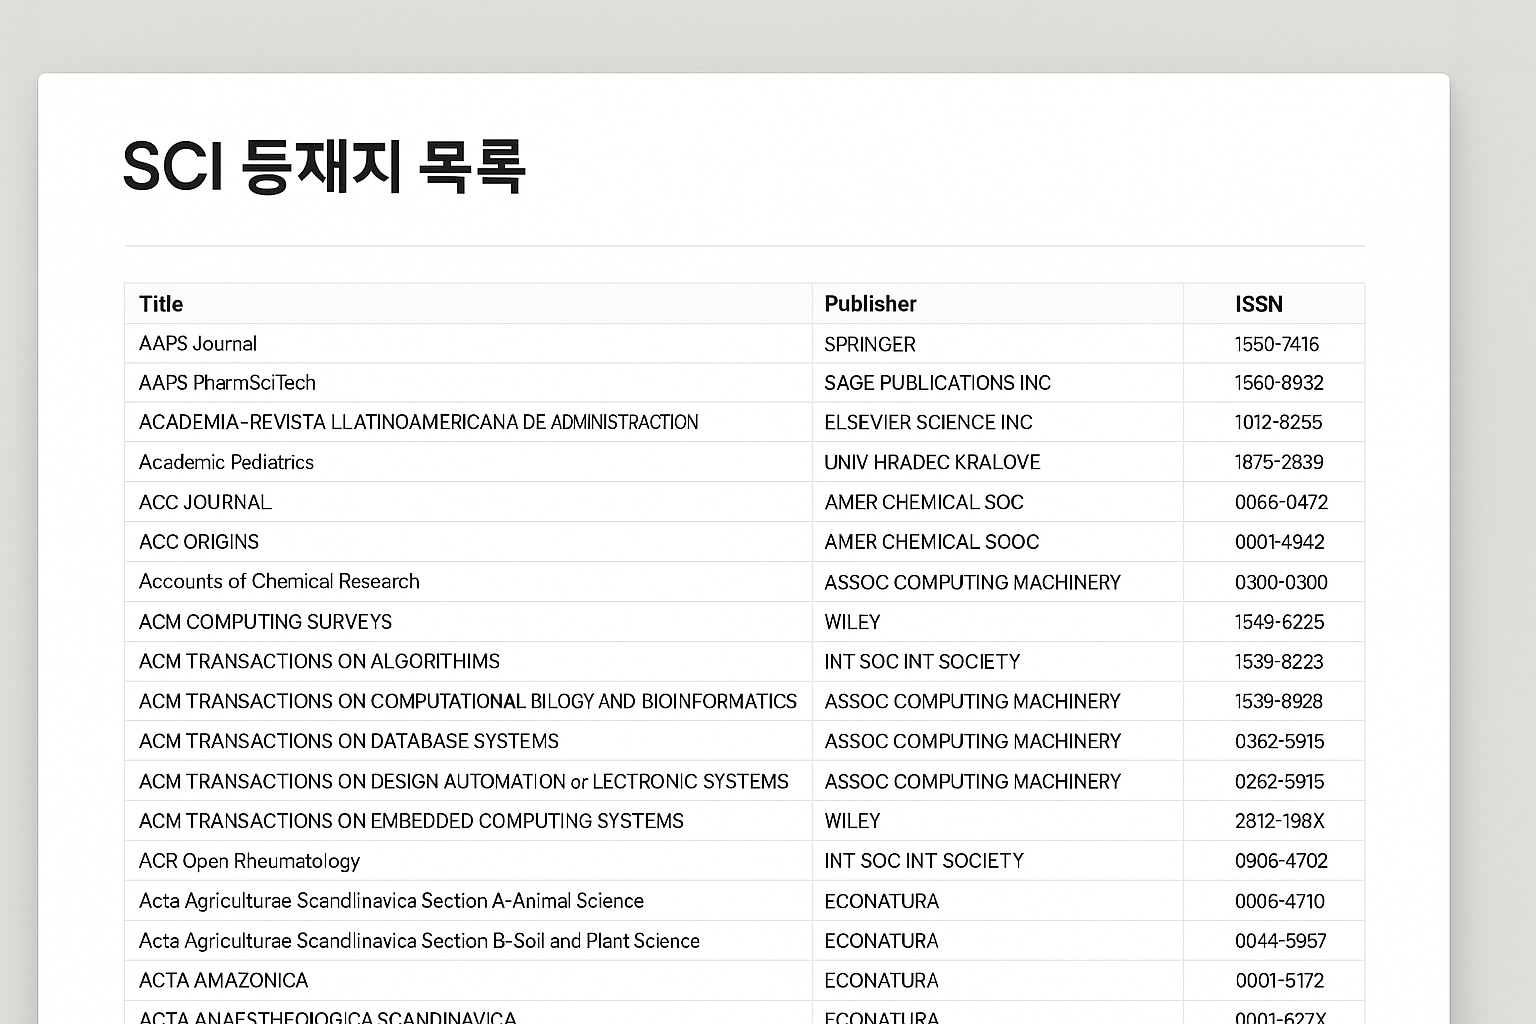The width and height of the screenshot is (1536, 1024).
Task: Click ISSN 1875-2839
Action: pos(1279,462)
